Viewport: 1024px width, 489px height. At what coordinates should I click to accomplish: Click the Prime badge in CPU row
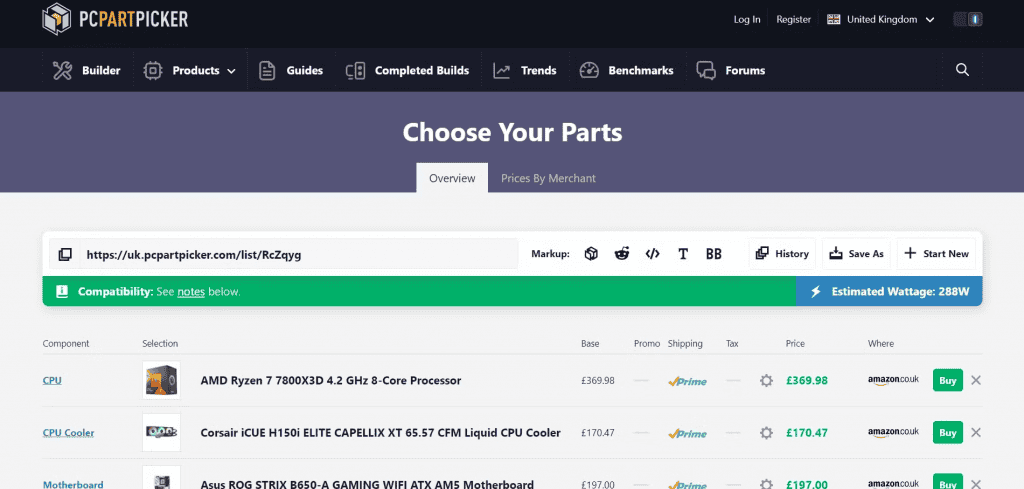click(x=687, y=381)
